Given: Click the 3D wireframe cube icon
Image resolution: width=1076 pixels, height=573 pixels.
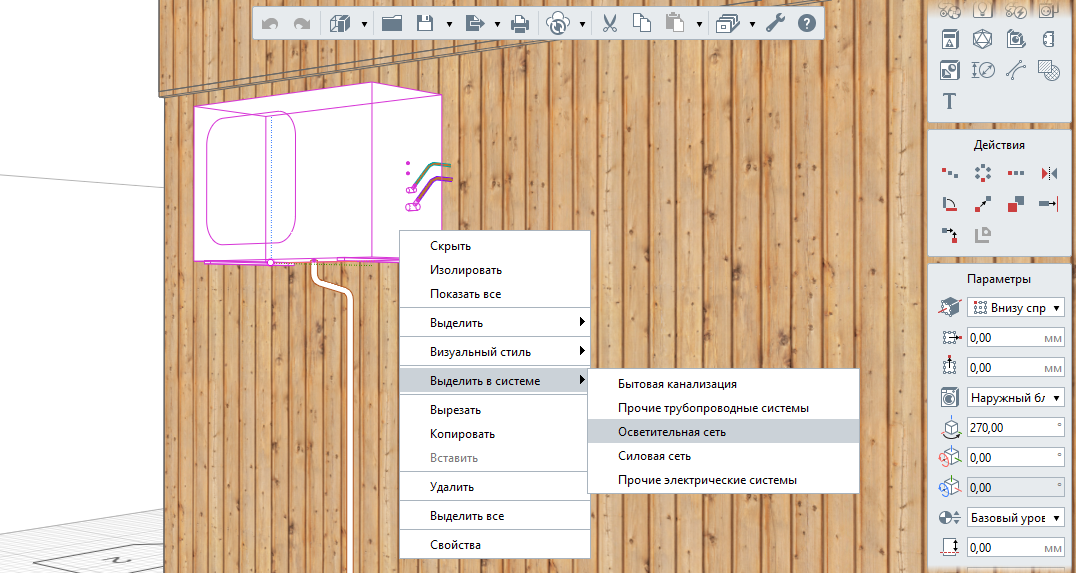Looking at the screenshot, I should [340, 24].
